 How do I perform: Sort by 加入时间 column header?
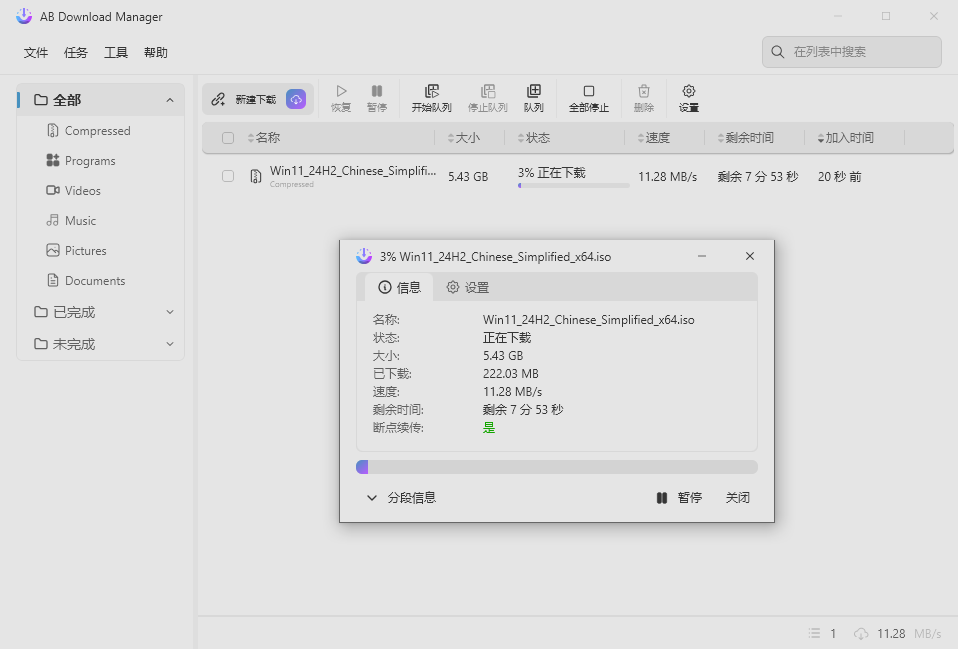846,138
